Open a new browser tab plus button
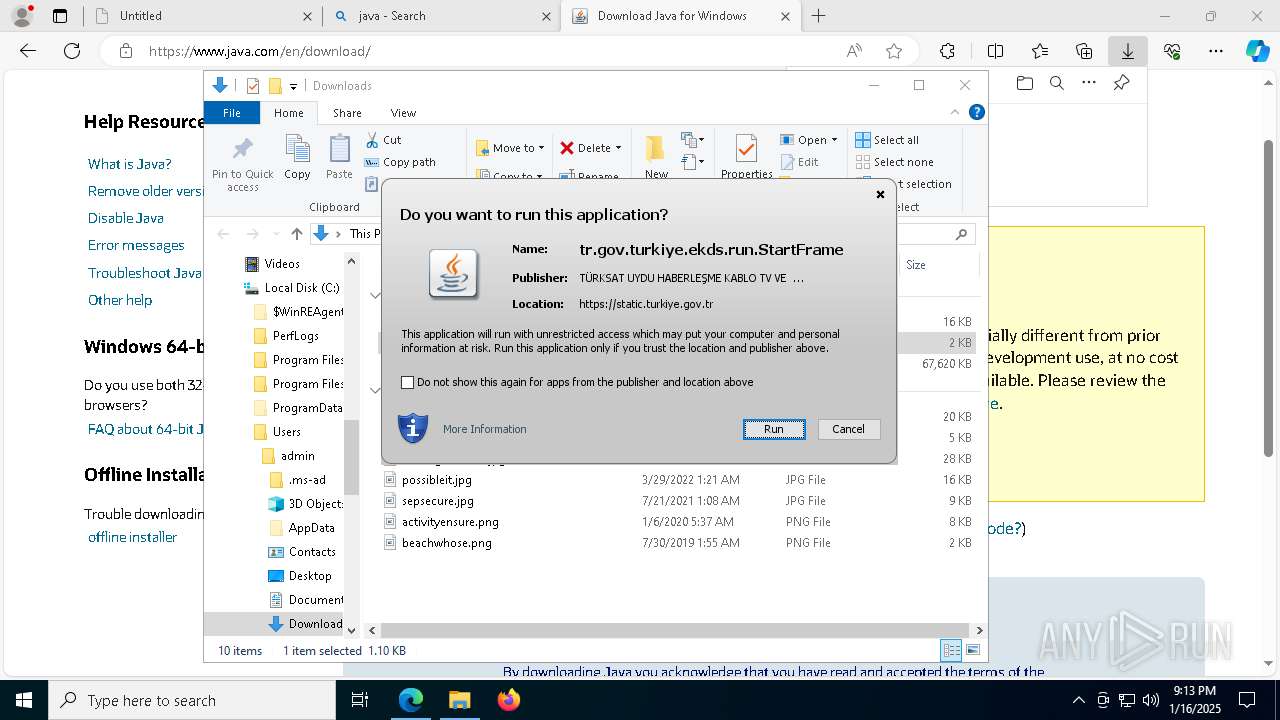Viewport: 1280px width, 720px height. pyautogui.click(x=819, y=16)
